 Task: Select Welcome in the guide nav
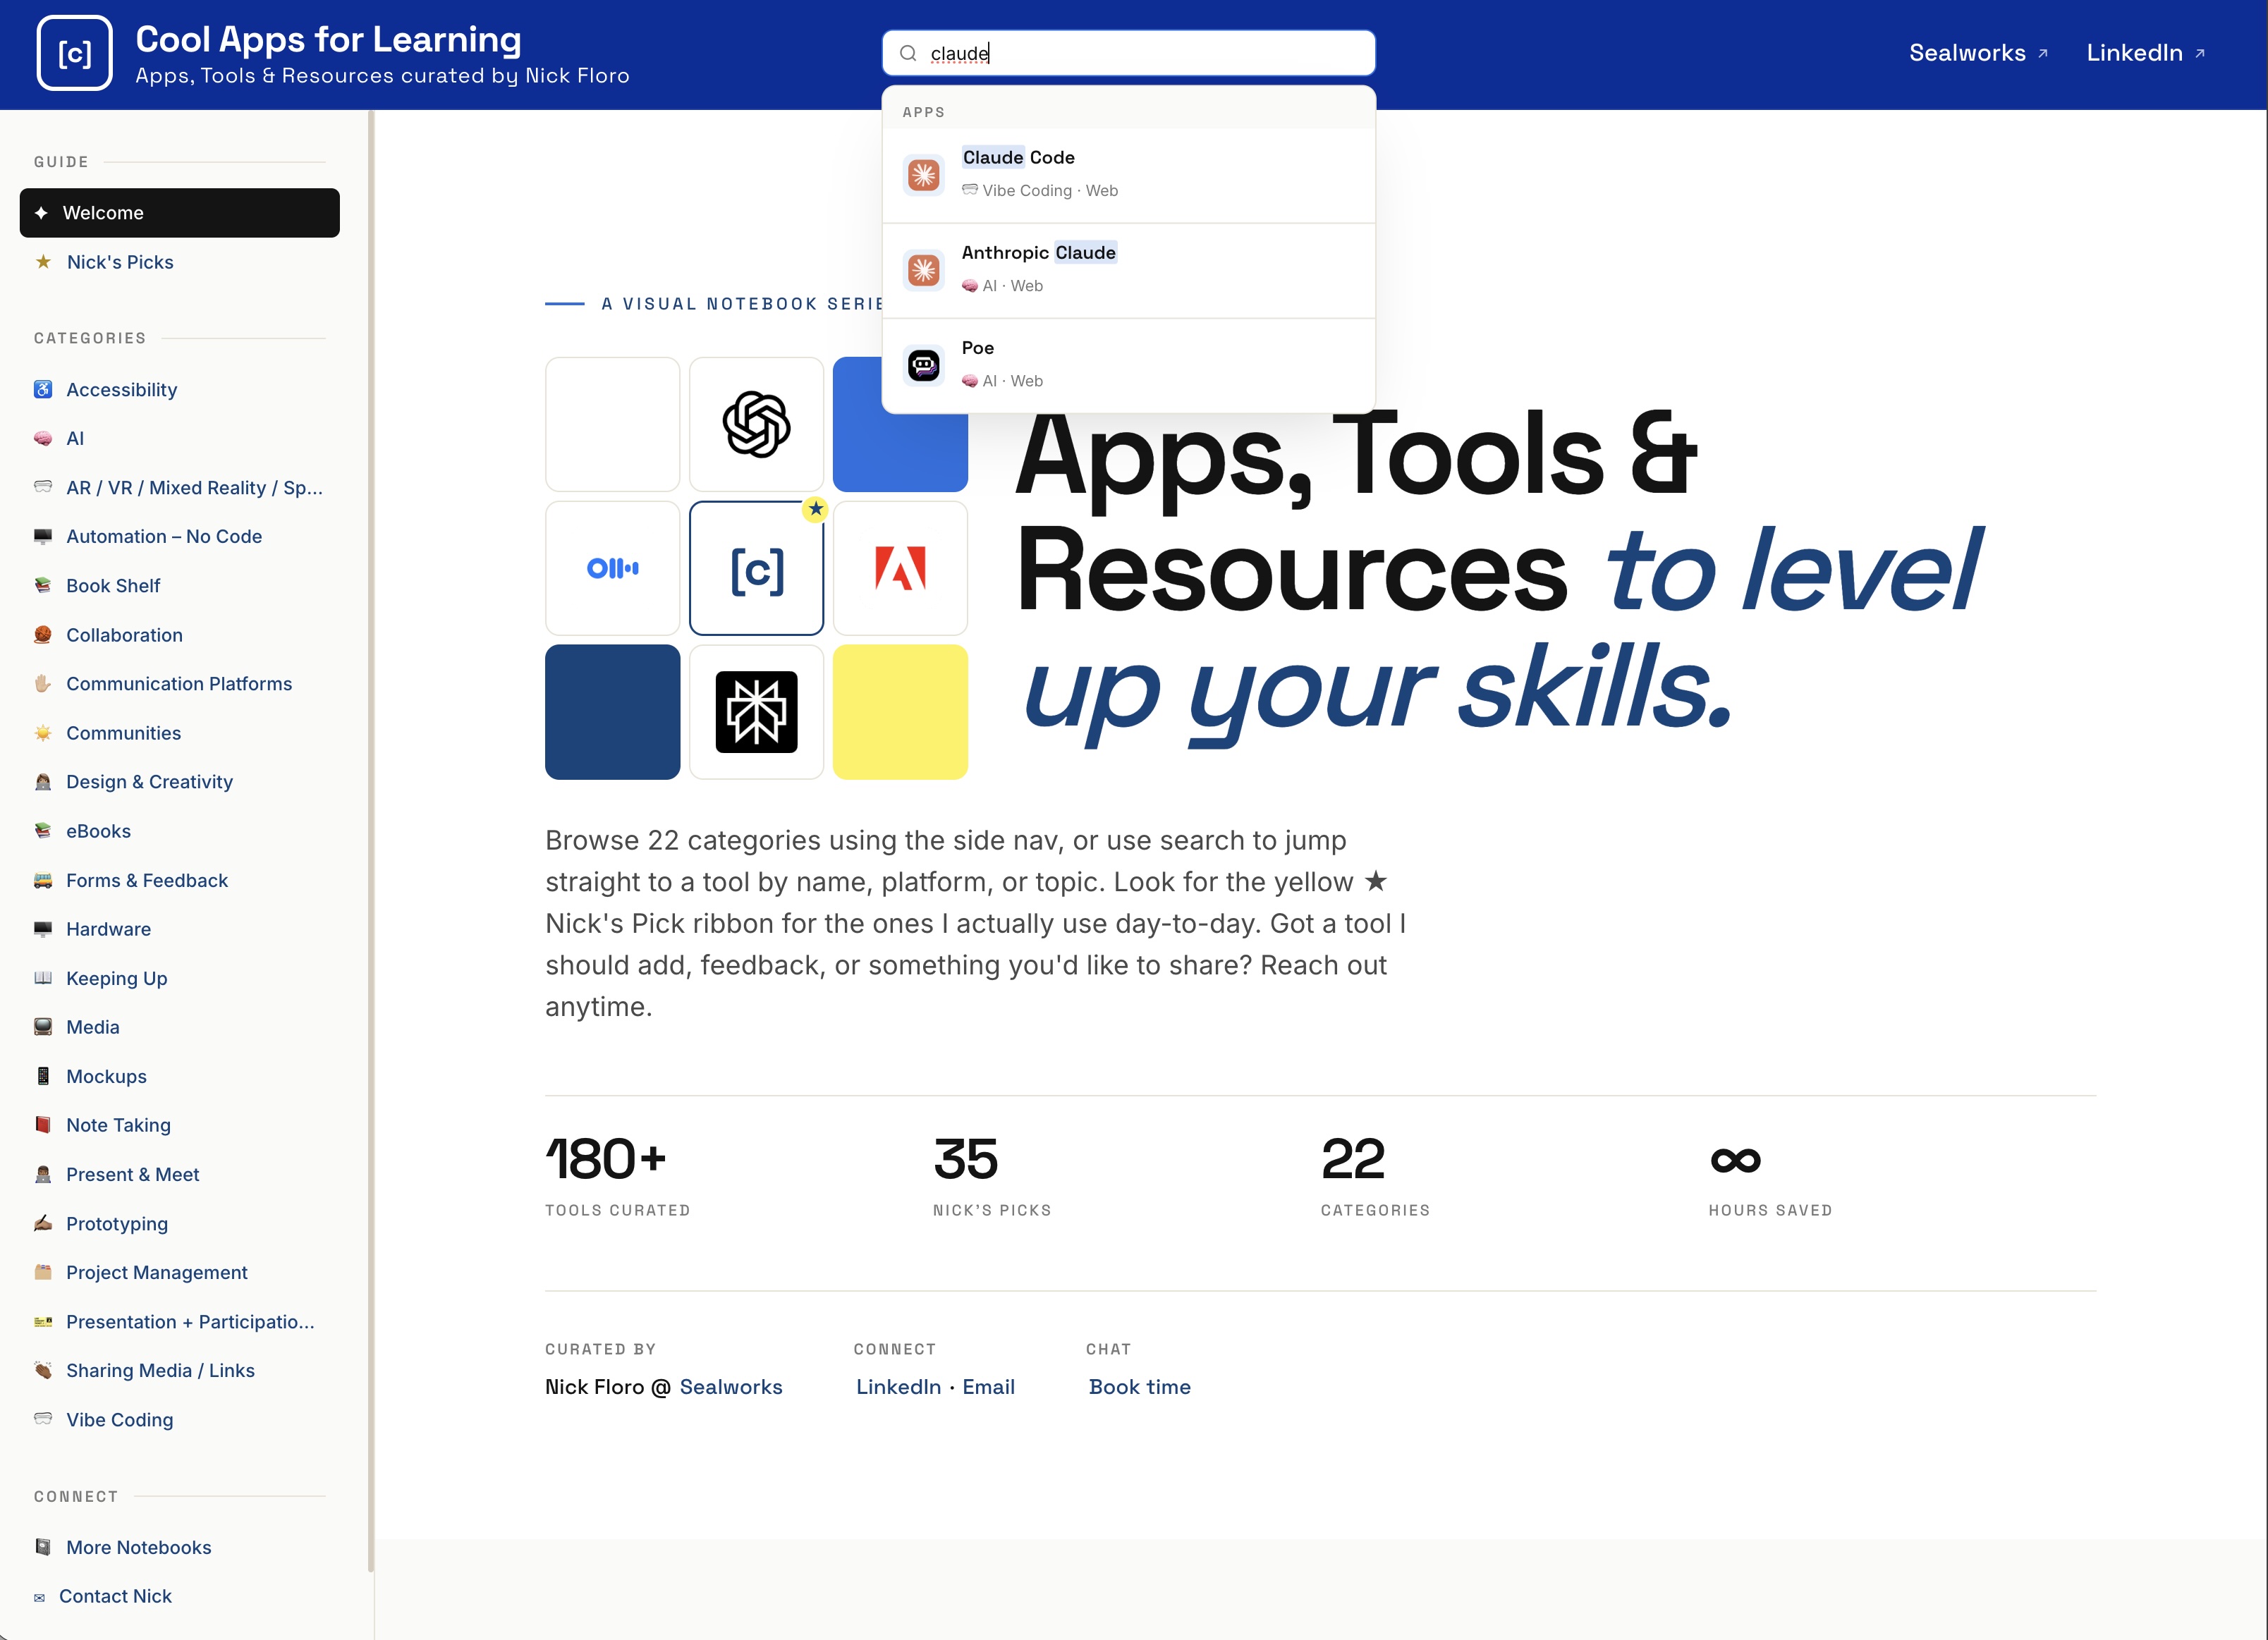coord(179,213)
